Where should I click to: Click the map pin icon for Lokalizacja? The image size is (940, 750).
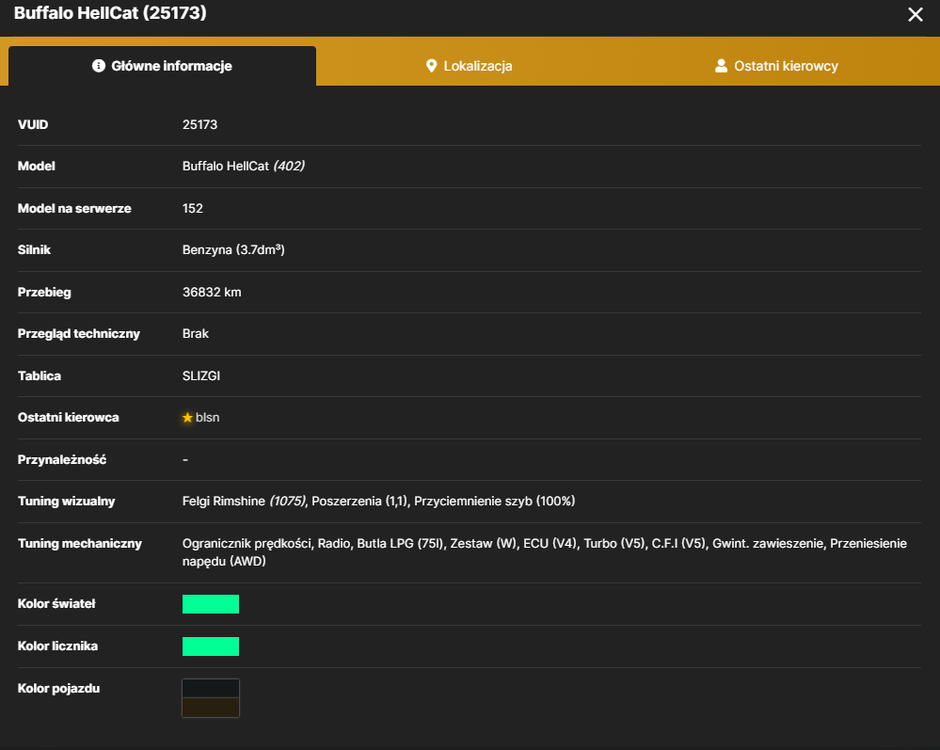pyautogui.click(x=431, y=66)
